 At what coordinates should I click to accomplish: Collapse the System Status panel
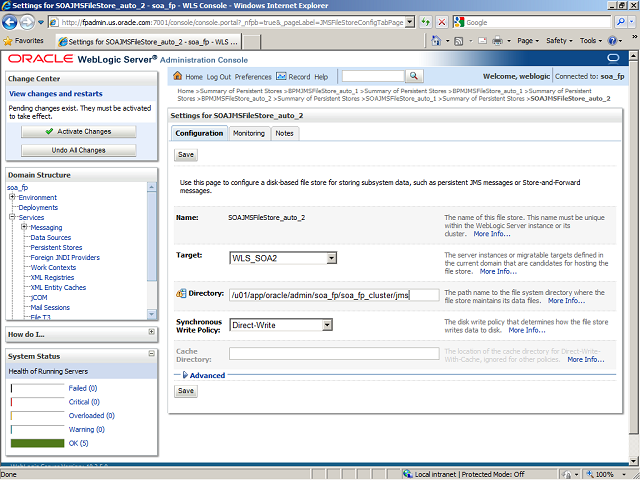151,355
